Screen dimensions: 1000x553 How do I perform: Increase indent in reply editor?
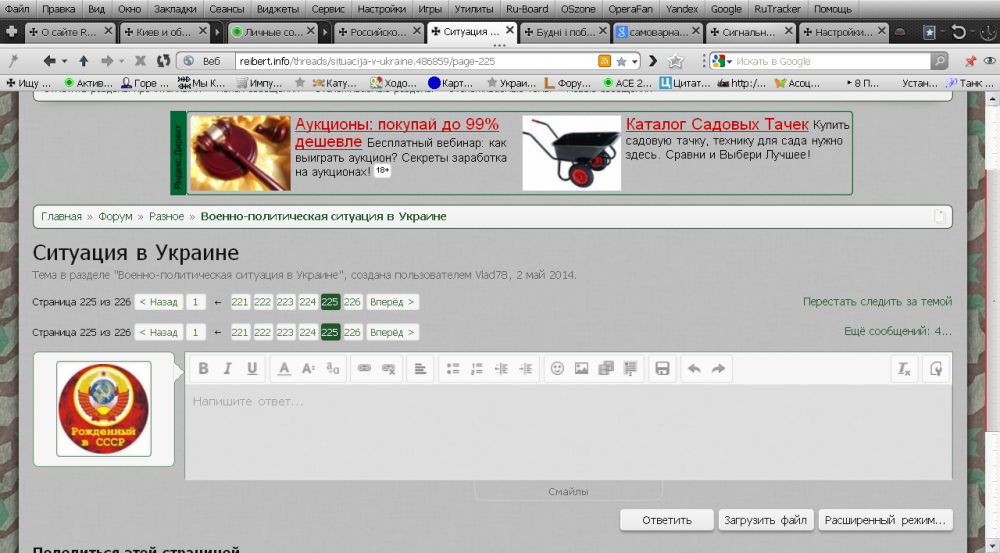click(x=526, y=369)
